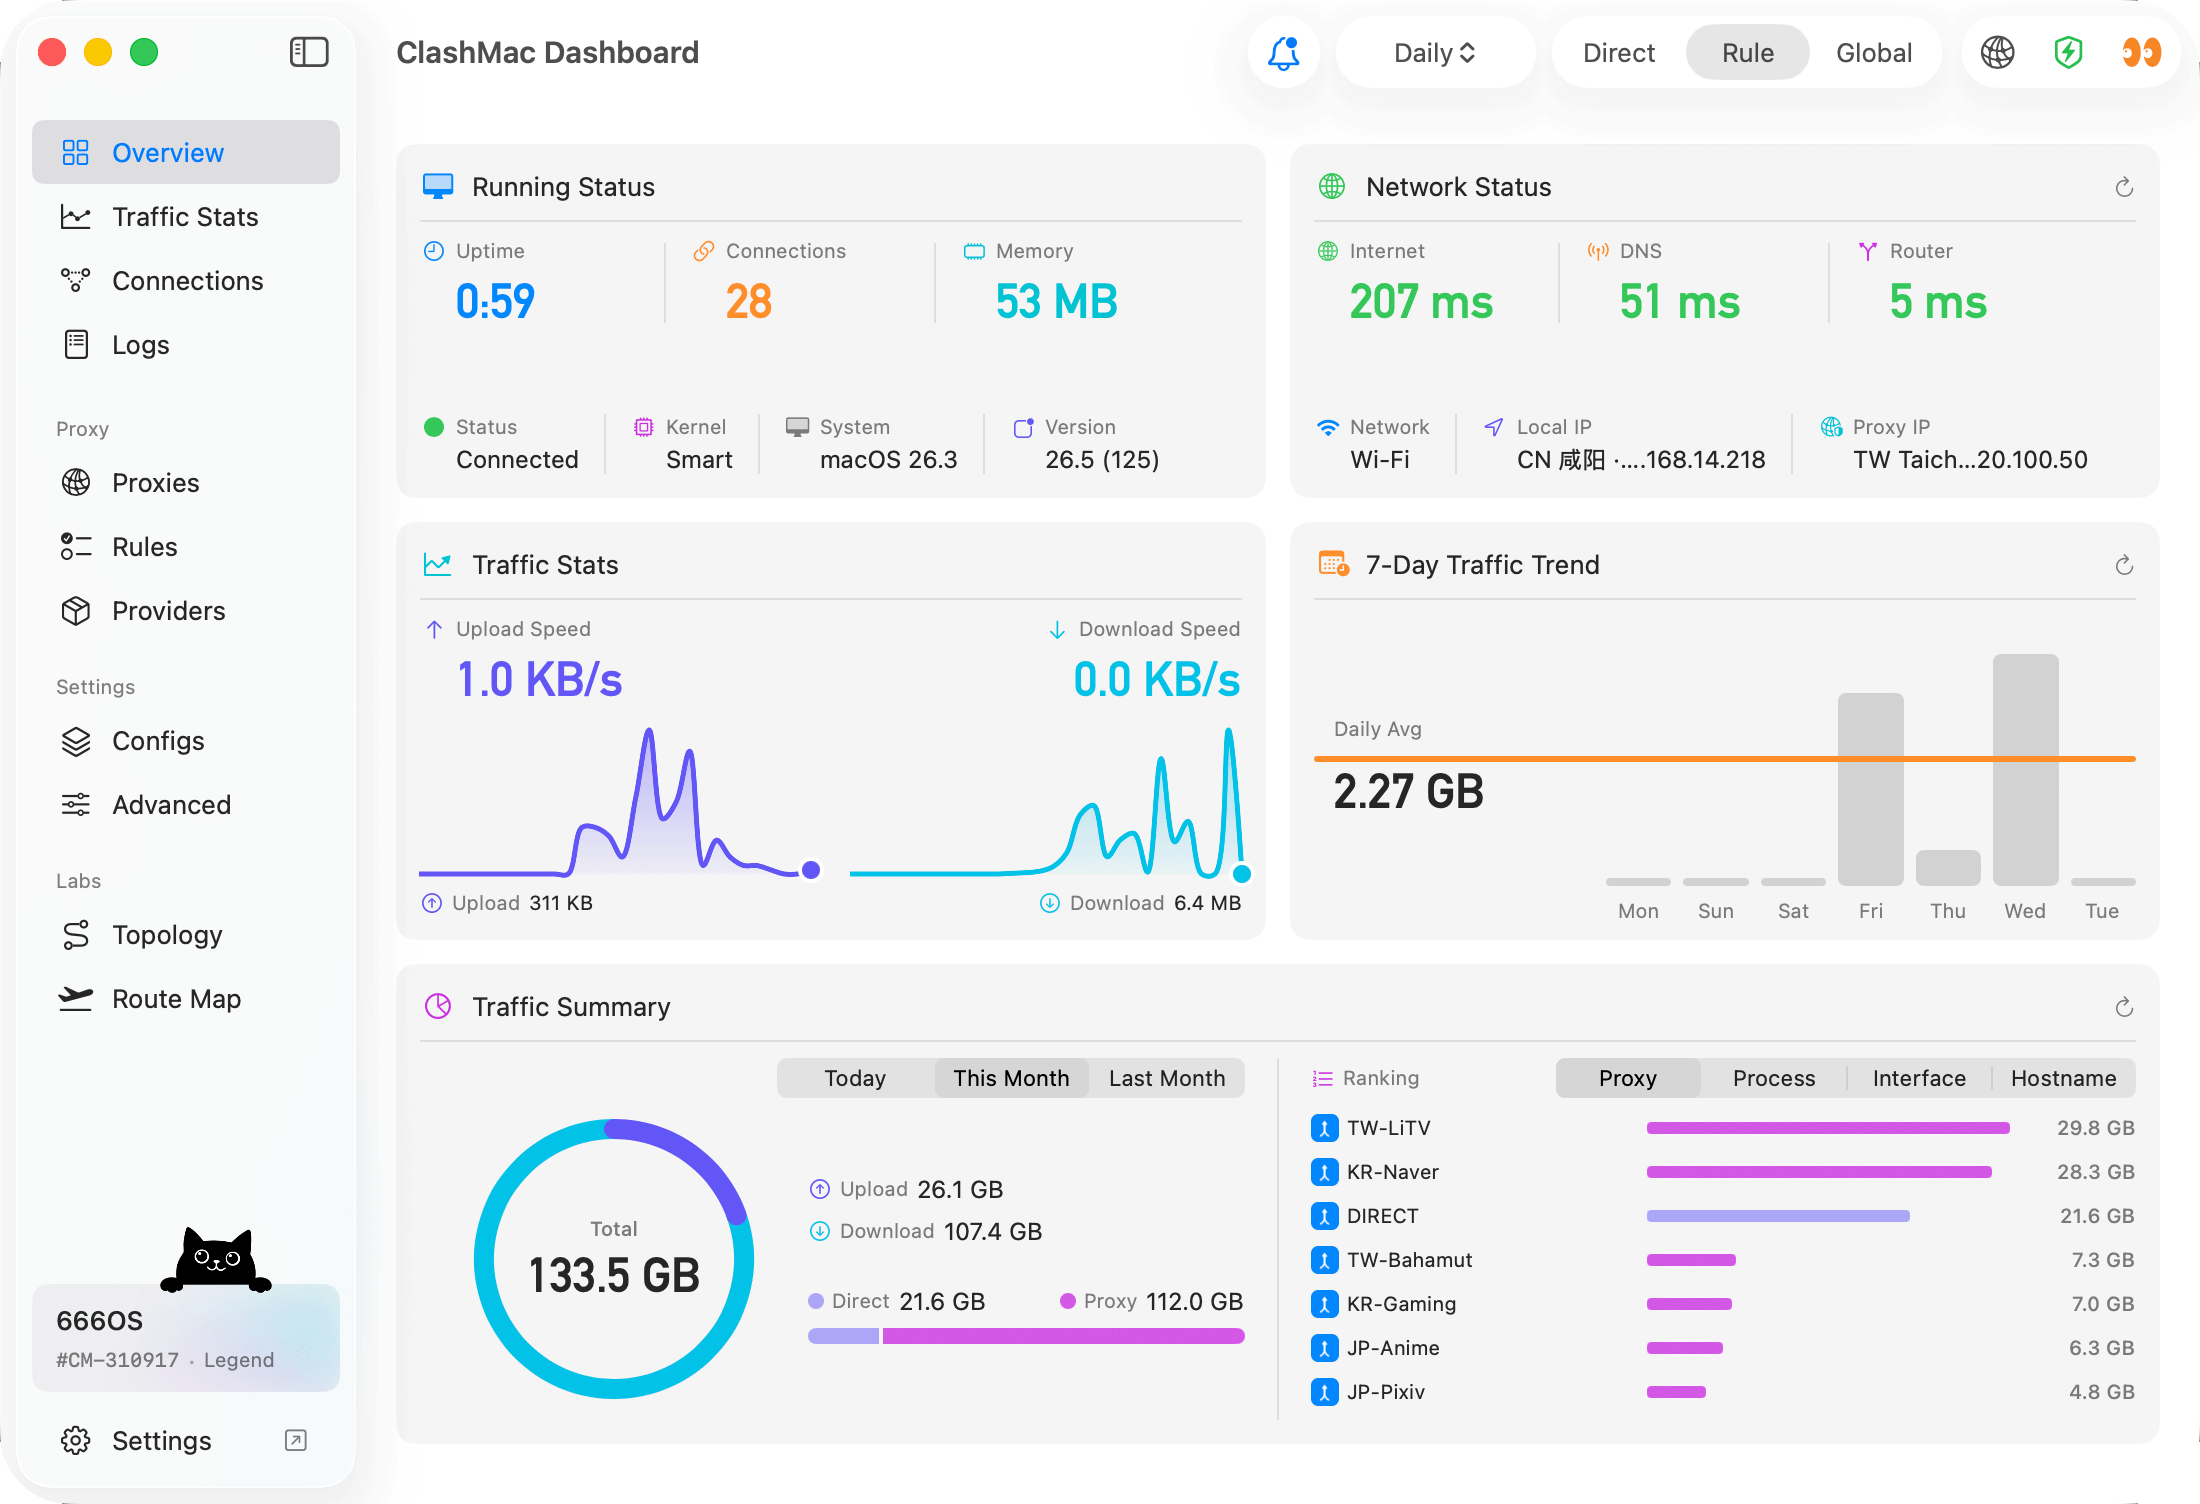Click the Kernel value Smart
The image size is (2200, 1504).
[x=699, y=460]
